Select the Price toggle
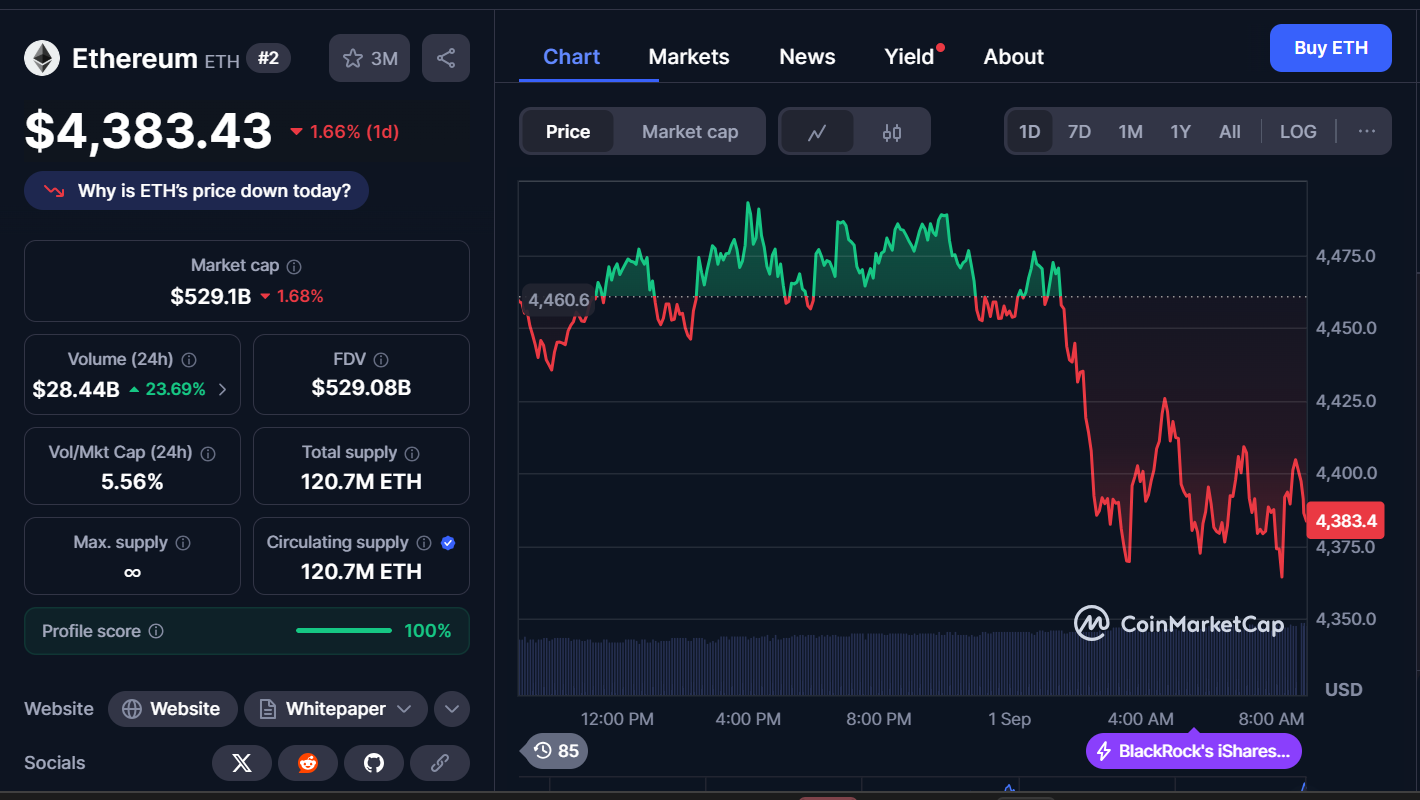 (568, 131)
